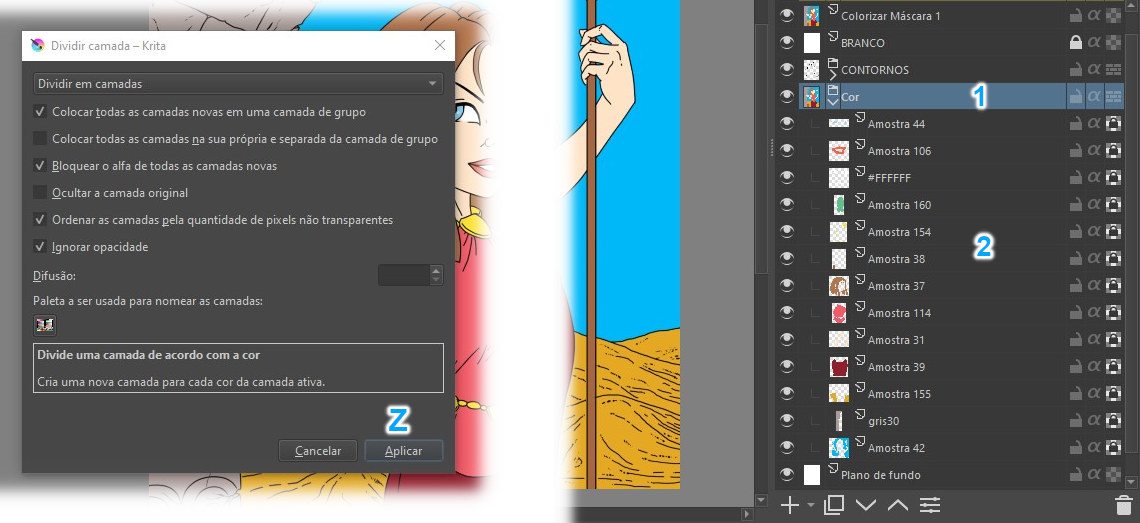
Task: Lock the Cor group layer
Action: coord(1075,97)
